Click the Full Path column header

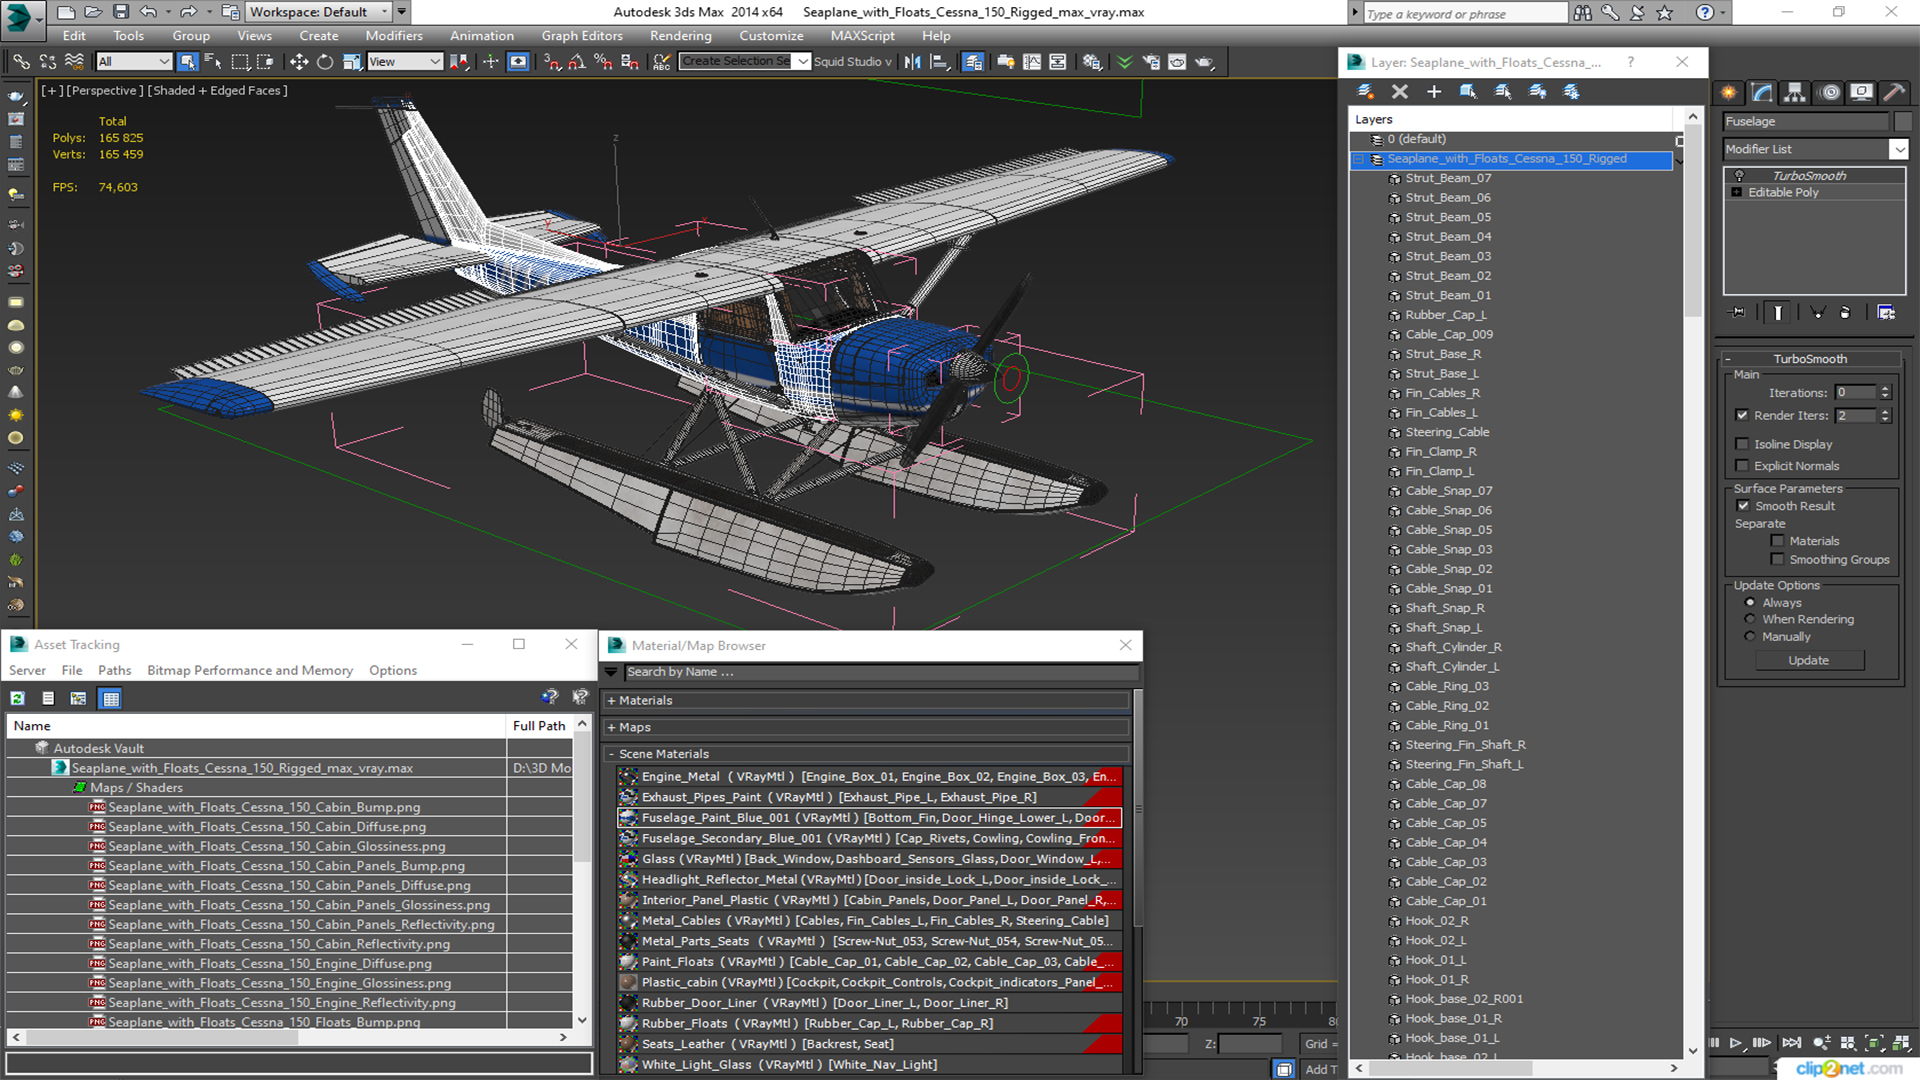[x=540, y=726]
